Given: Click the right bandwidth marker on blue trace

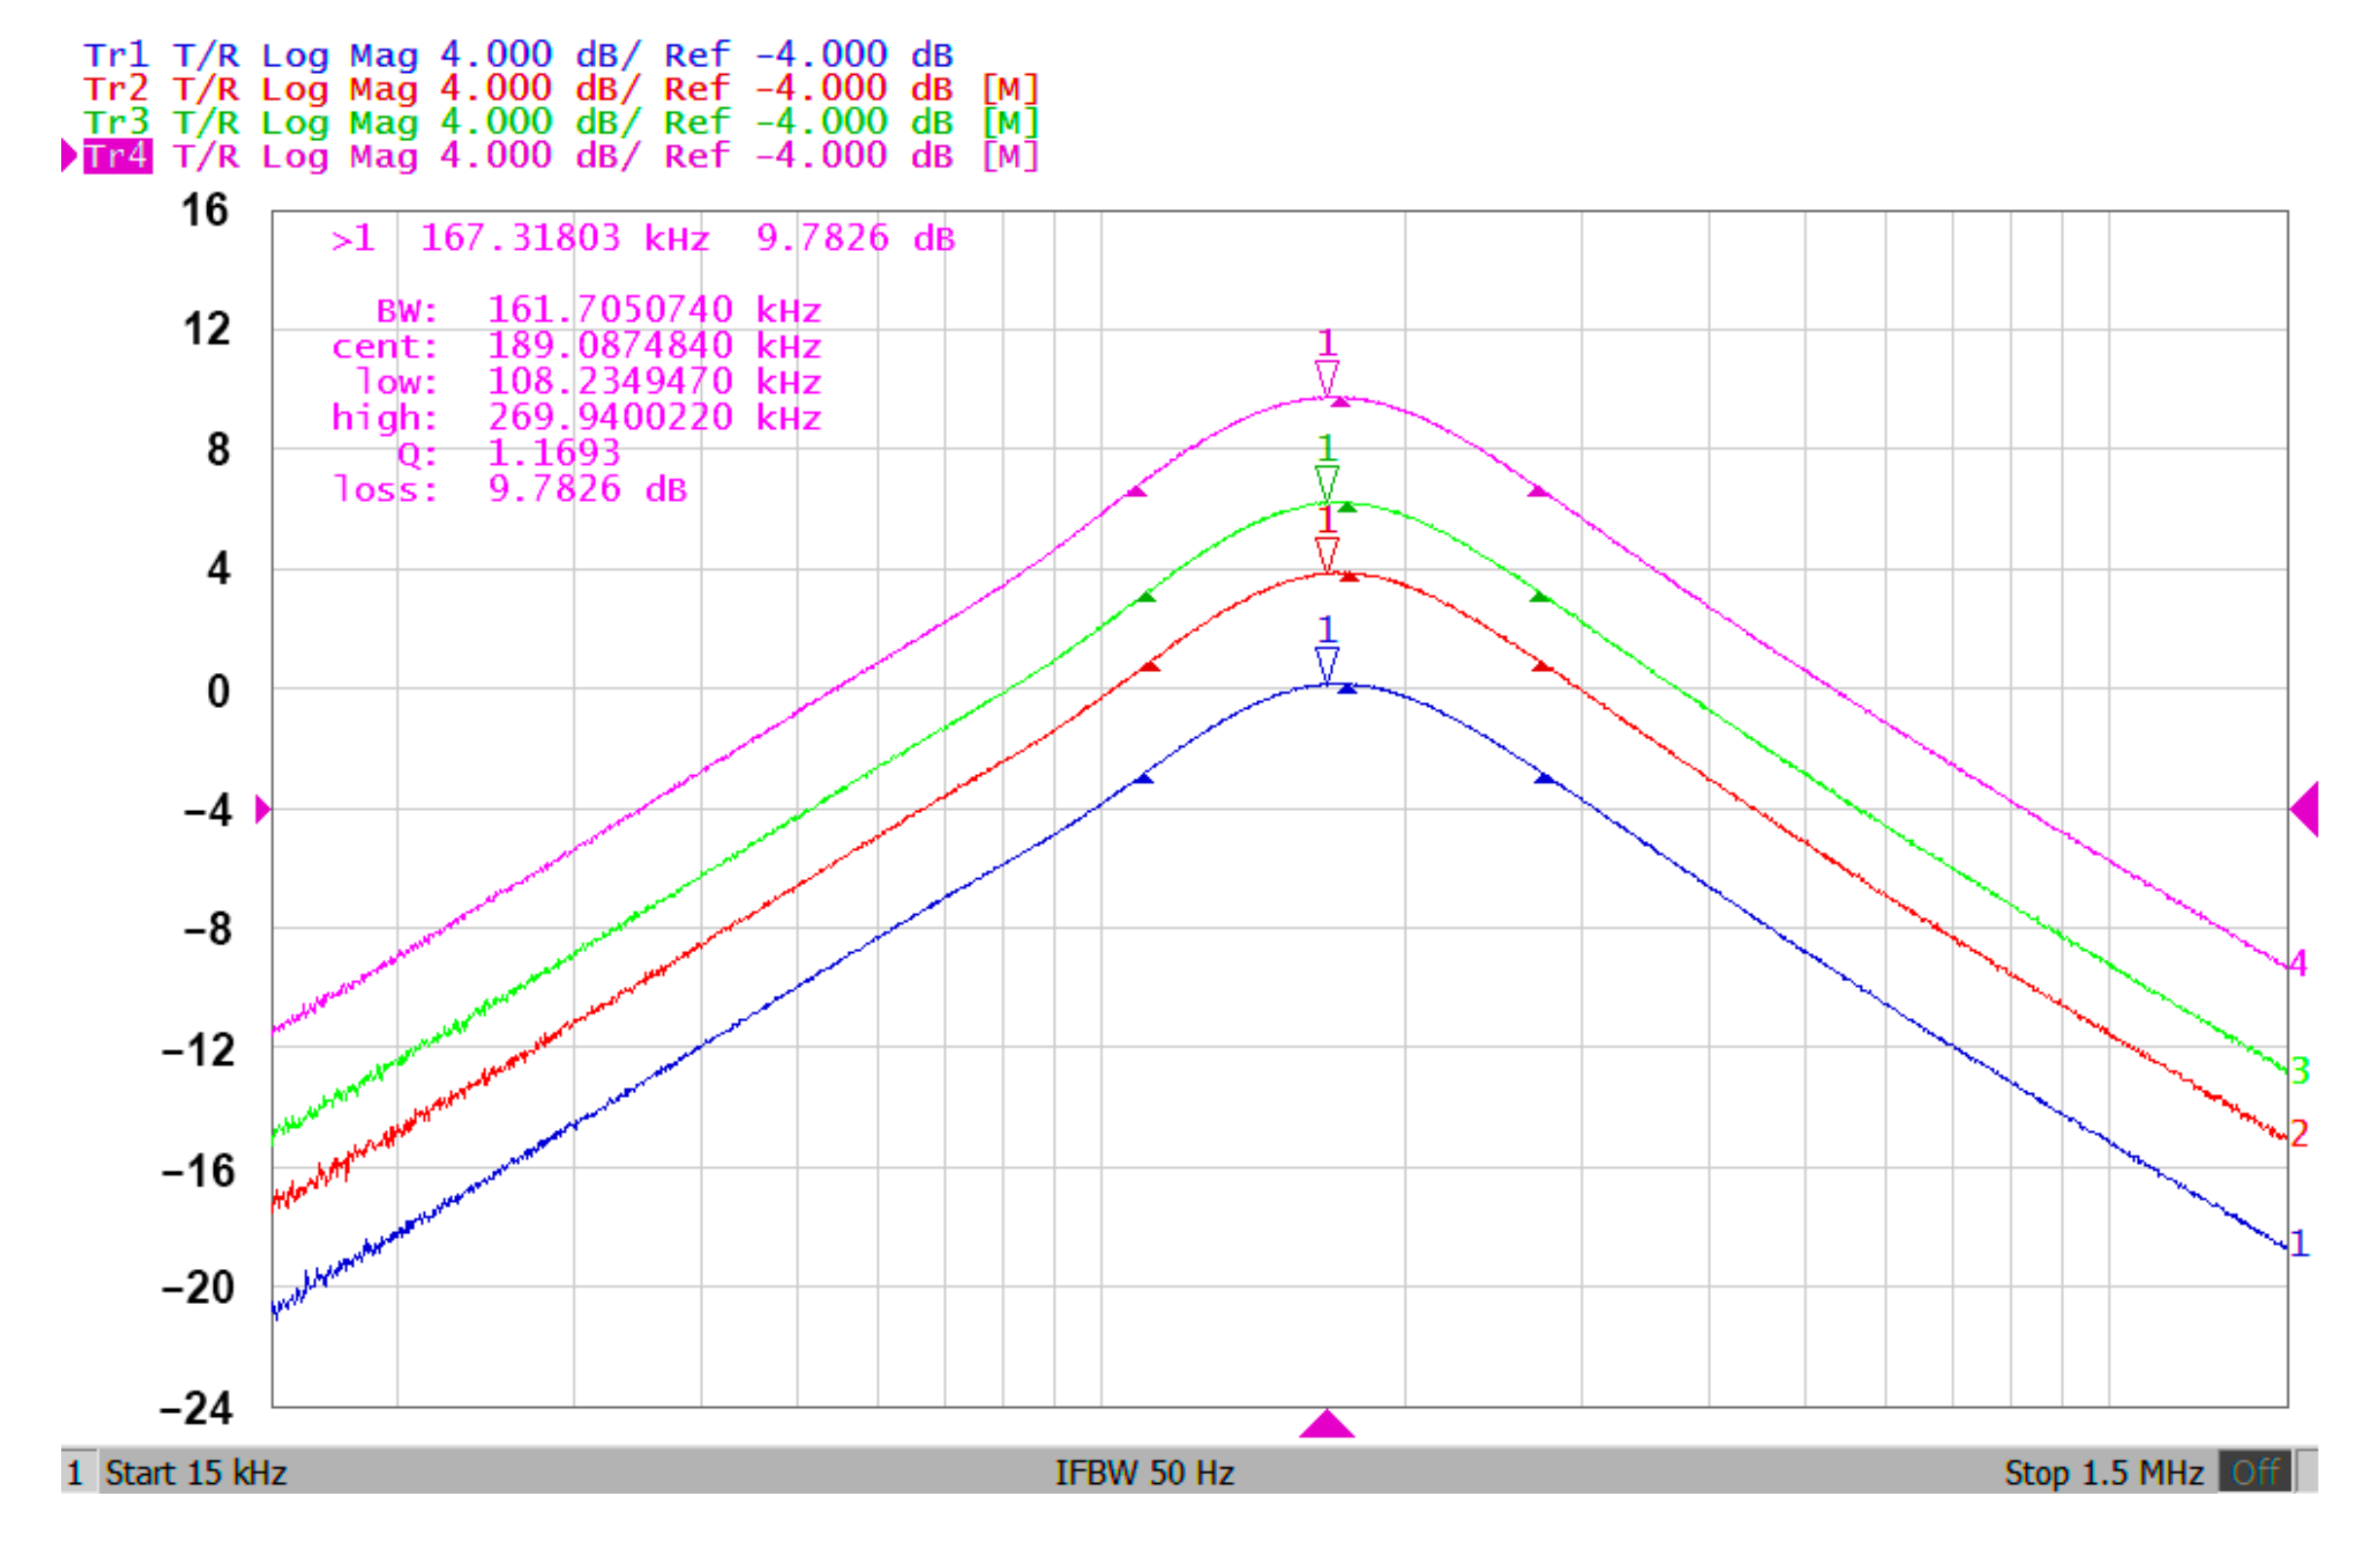Looking at the screenshot, I should [1545, 778].
